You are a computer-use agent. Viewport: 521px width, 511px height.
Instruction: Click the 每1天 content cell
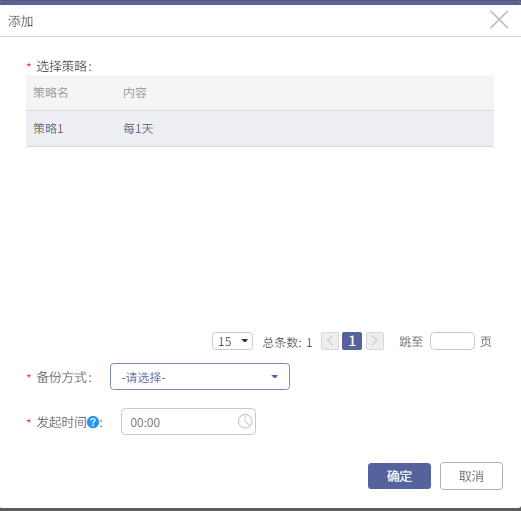click(x=138, y=129)
